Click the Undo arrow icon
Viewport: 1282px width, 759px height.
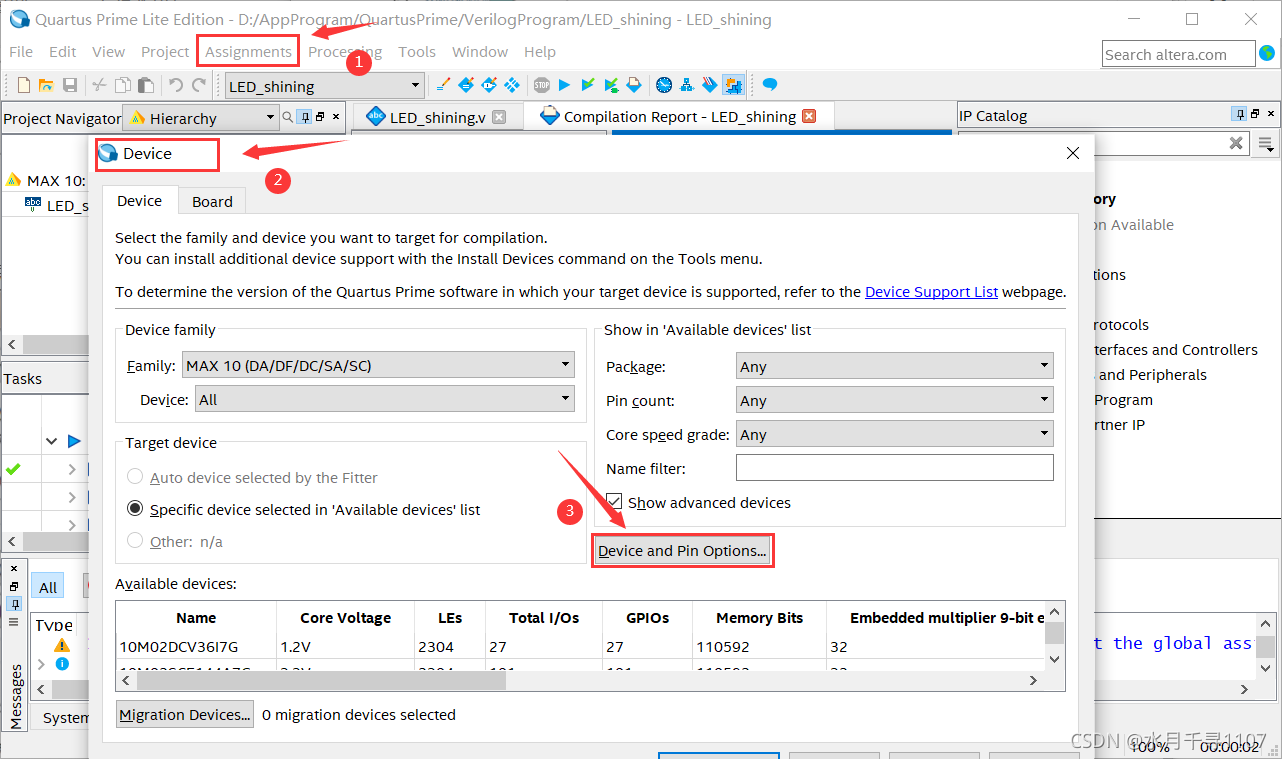(176, 86)
